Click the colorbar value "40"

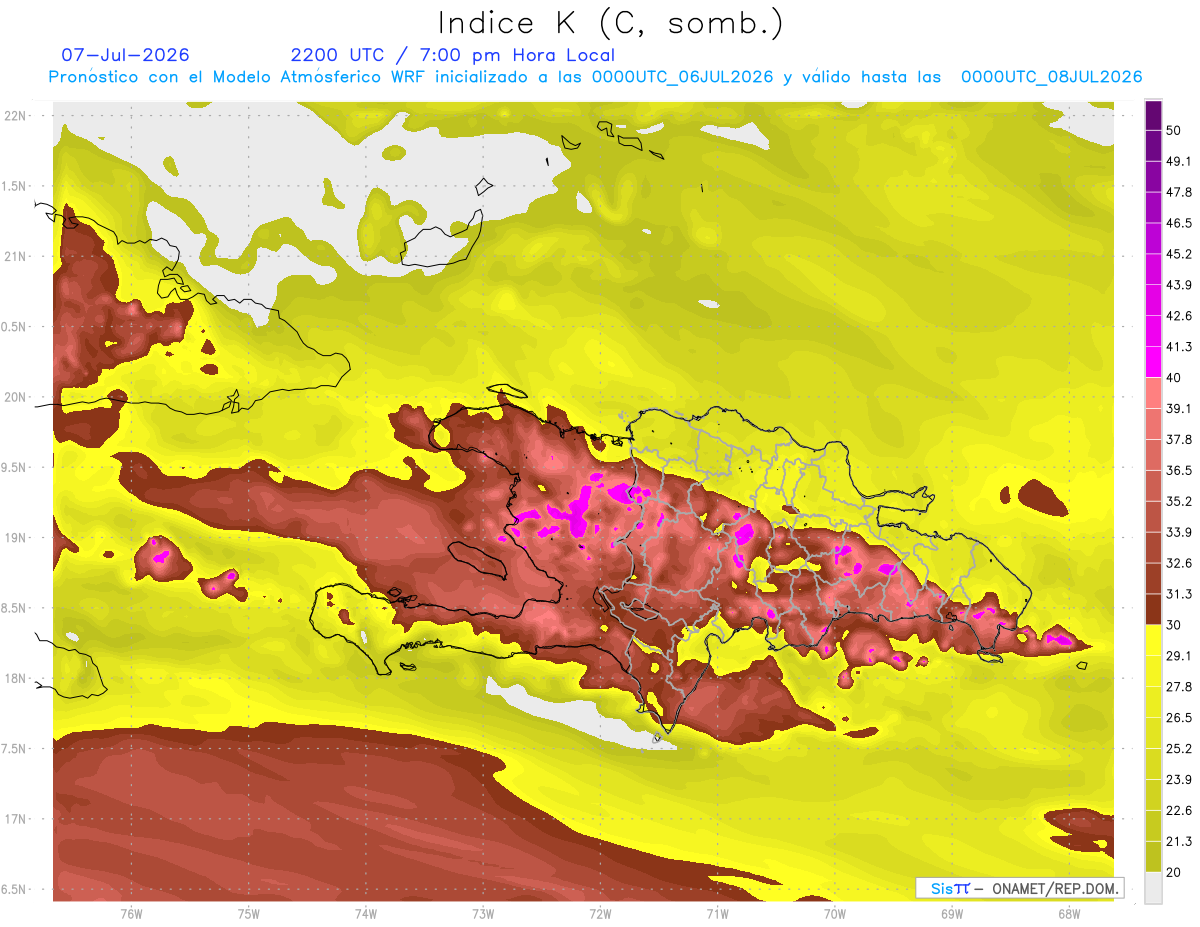(x=1174, y=377)
